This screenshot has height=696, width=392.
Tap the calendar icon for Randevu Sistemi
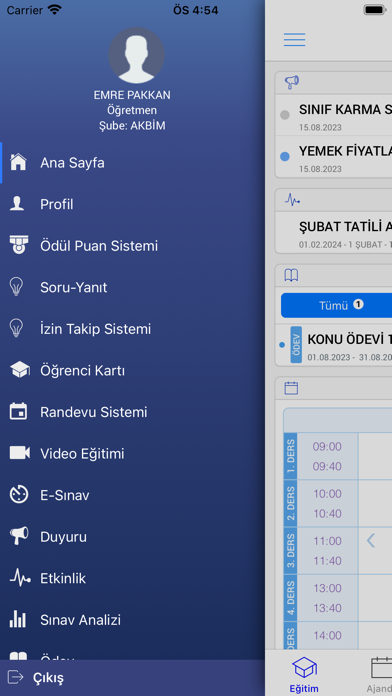click(18, 411)
